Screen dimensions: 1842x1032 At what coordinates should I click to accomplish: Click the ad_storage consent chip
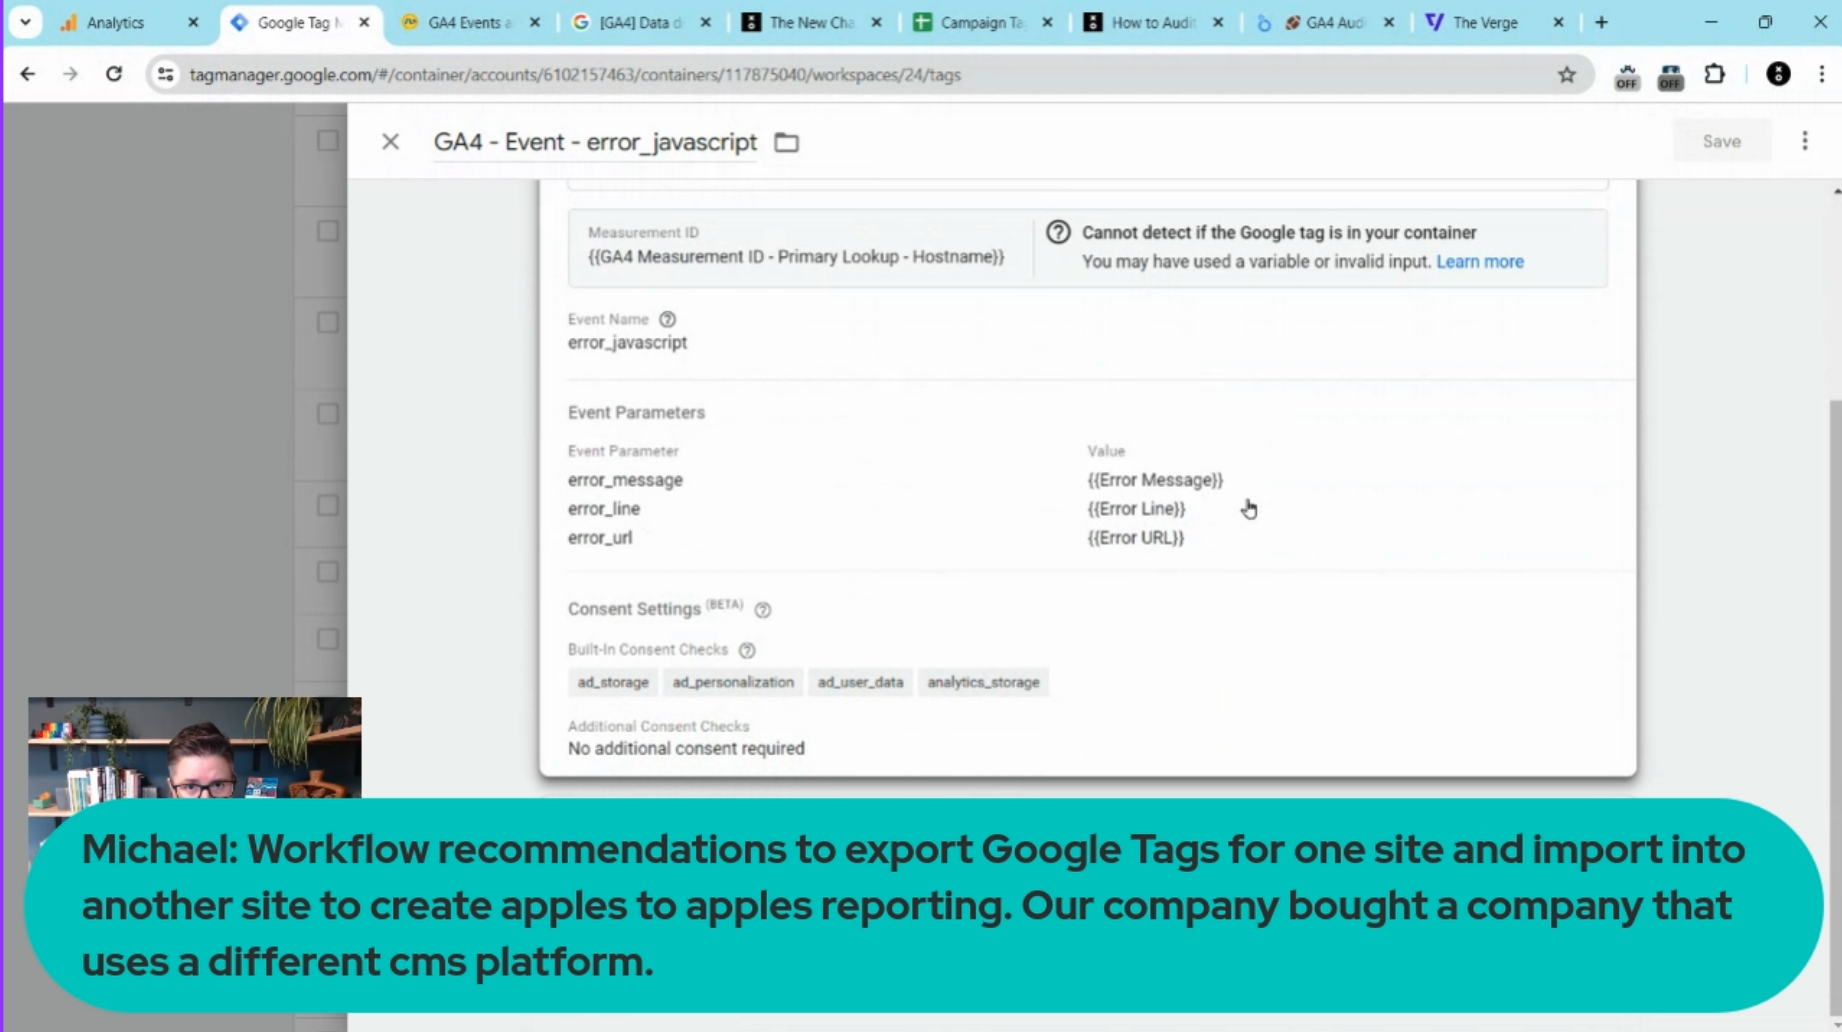click(613, 682)
